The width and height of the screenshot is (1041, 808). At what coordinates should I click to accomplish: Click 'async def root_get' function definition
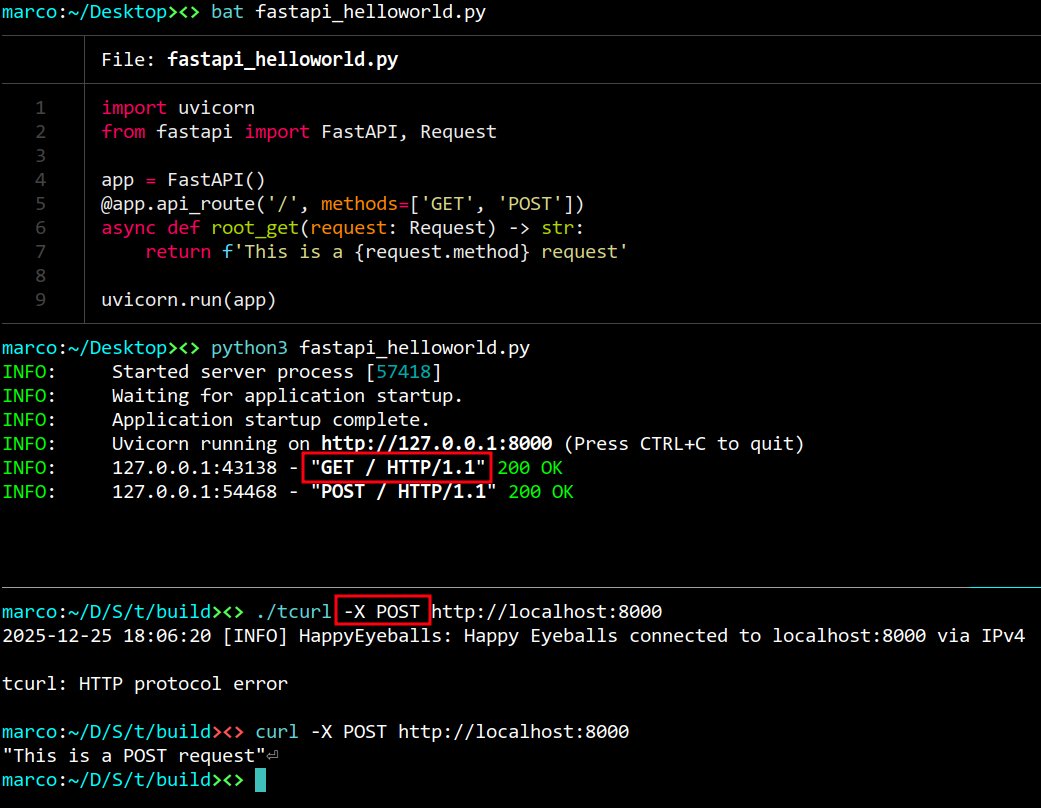point(342,228)
